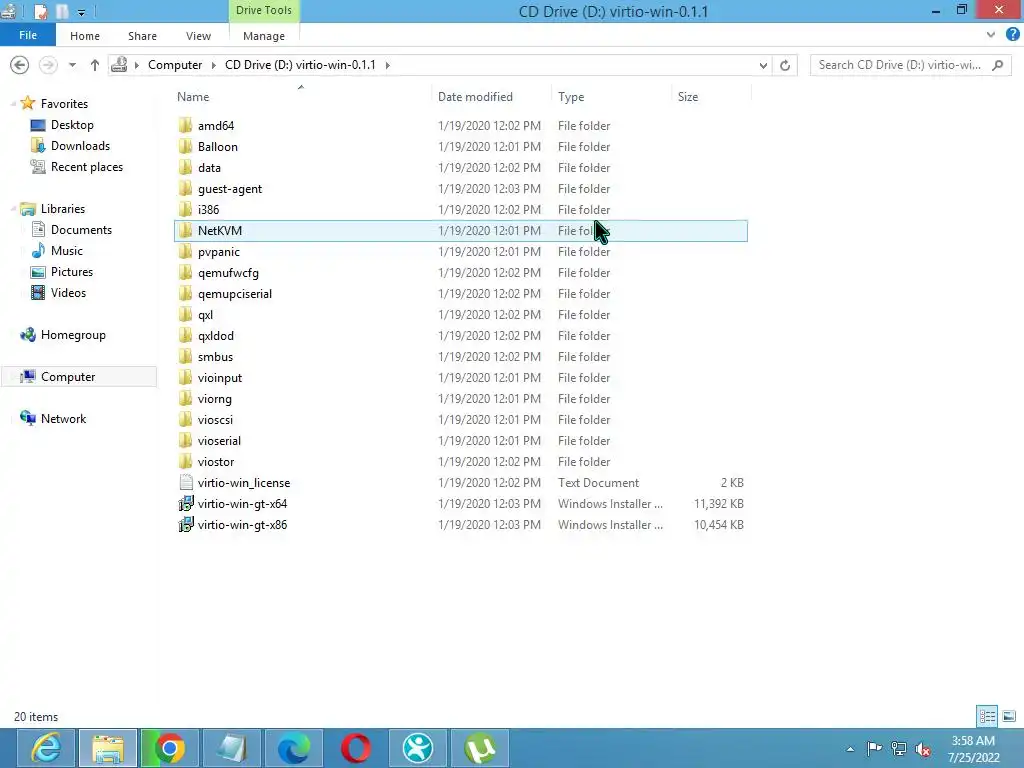Select the virtio-win_license text file icon

point(185,483)
